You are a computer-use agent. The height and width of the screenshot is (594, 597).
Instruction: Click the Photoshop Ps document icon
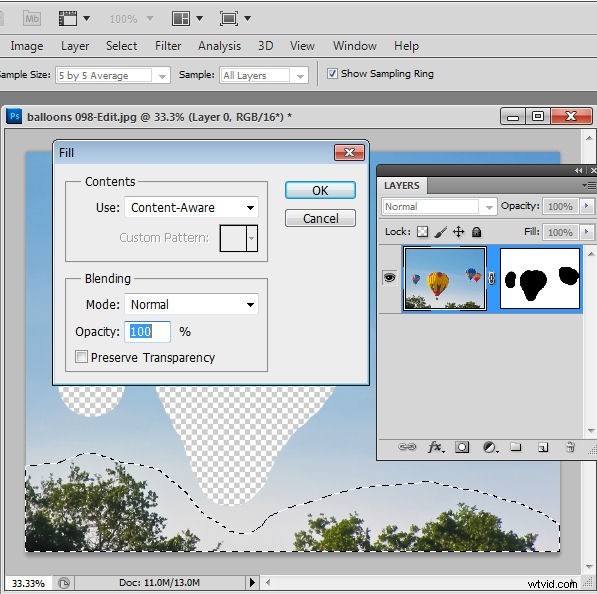pos(14,116)
